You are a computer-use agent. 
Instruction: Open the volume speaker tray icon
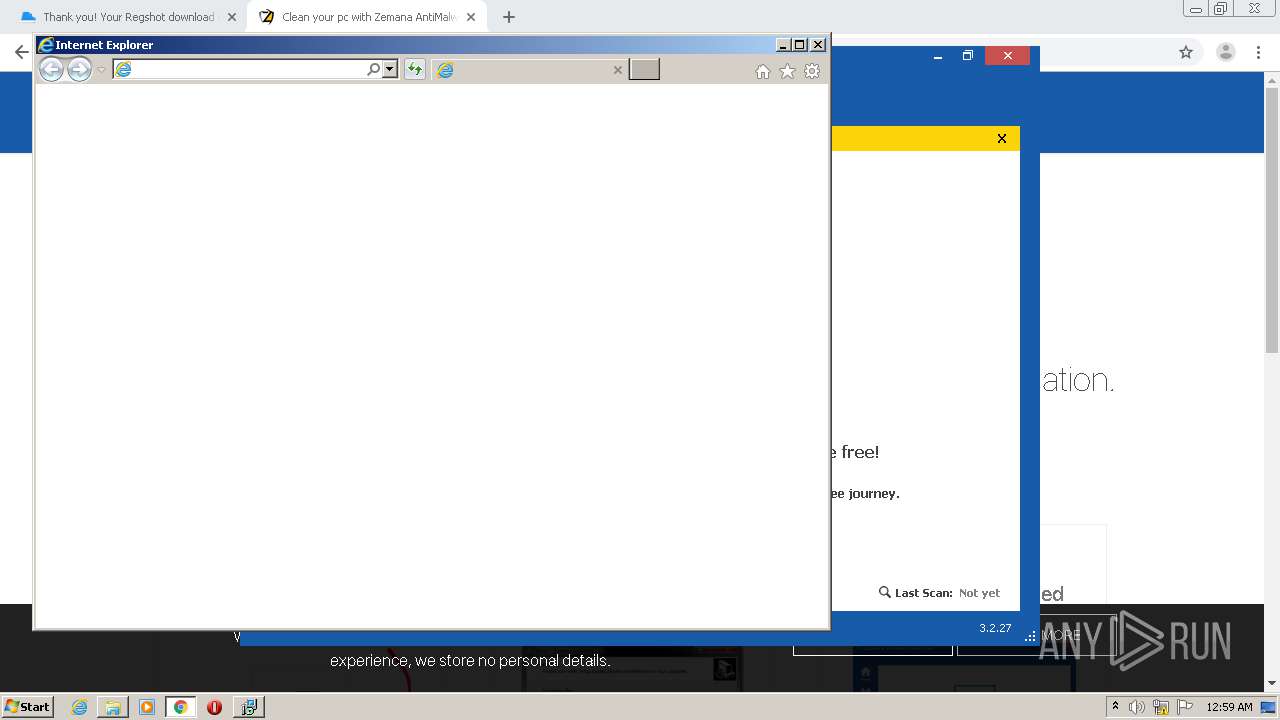(x=1137, y=707)
